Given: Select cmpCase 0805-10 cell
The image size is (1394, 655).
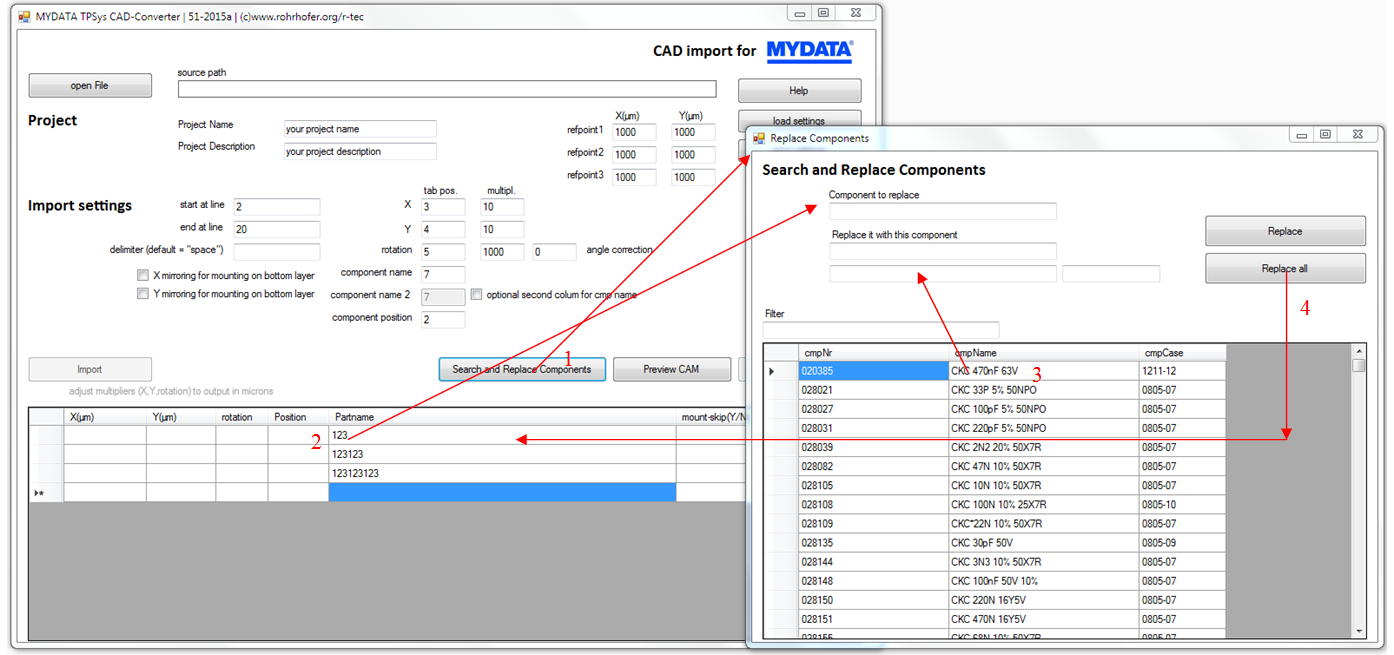Looking at the screenshot, I should click(x=1183, y=504).
